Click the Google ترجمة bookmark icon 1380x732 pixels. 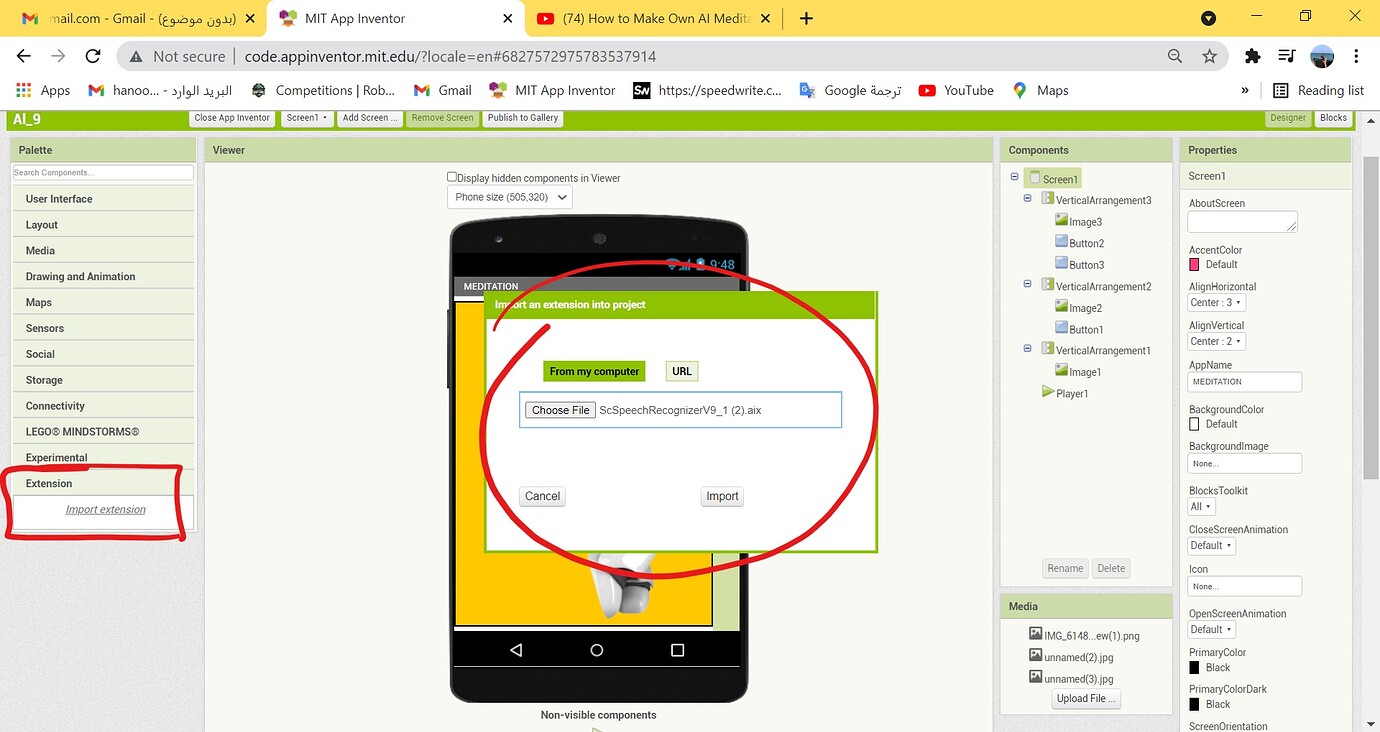[807, 90]
